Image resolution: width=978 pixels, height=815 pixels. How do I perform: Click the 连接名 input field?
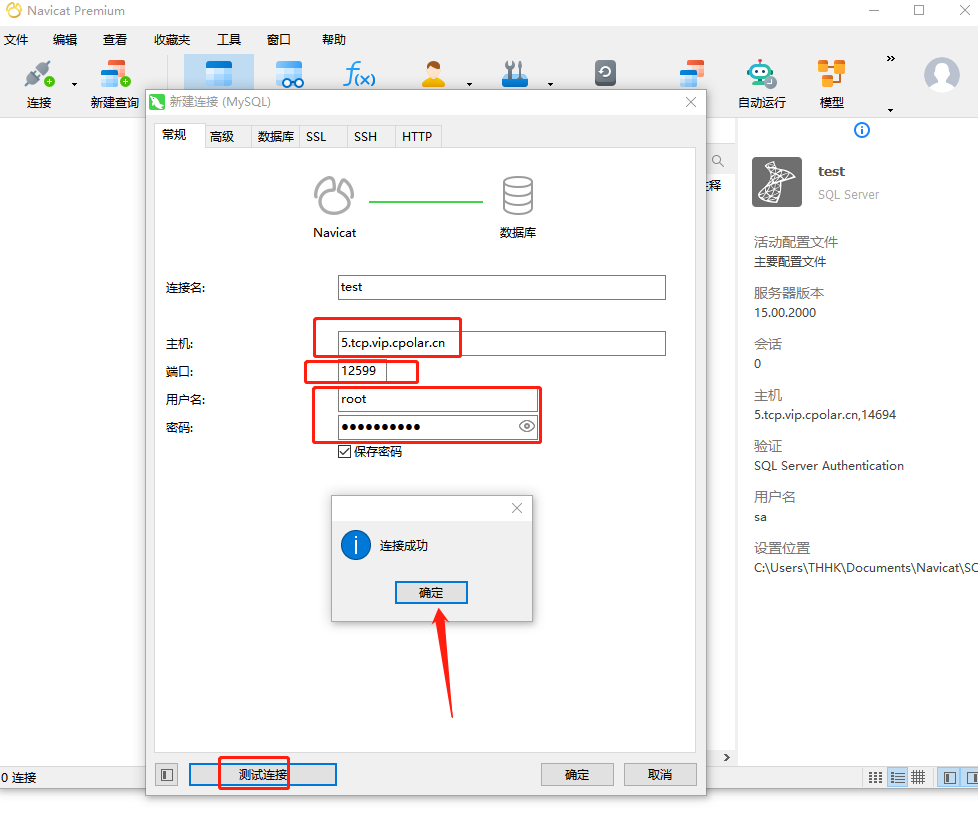click(x=501, y=287)
